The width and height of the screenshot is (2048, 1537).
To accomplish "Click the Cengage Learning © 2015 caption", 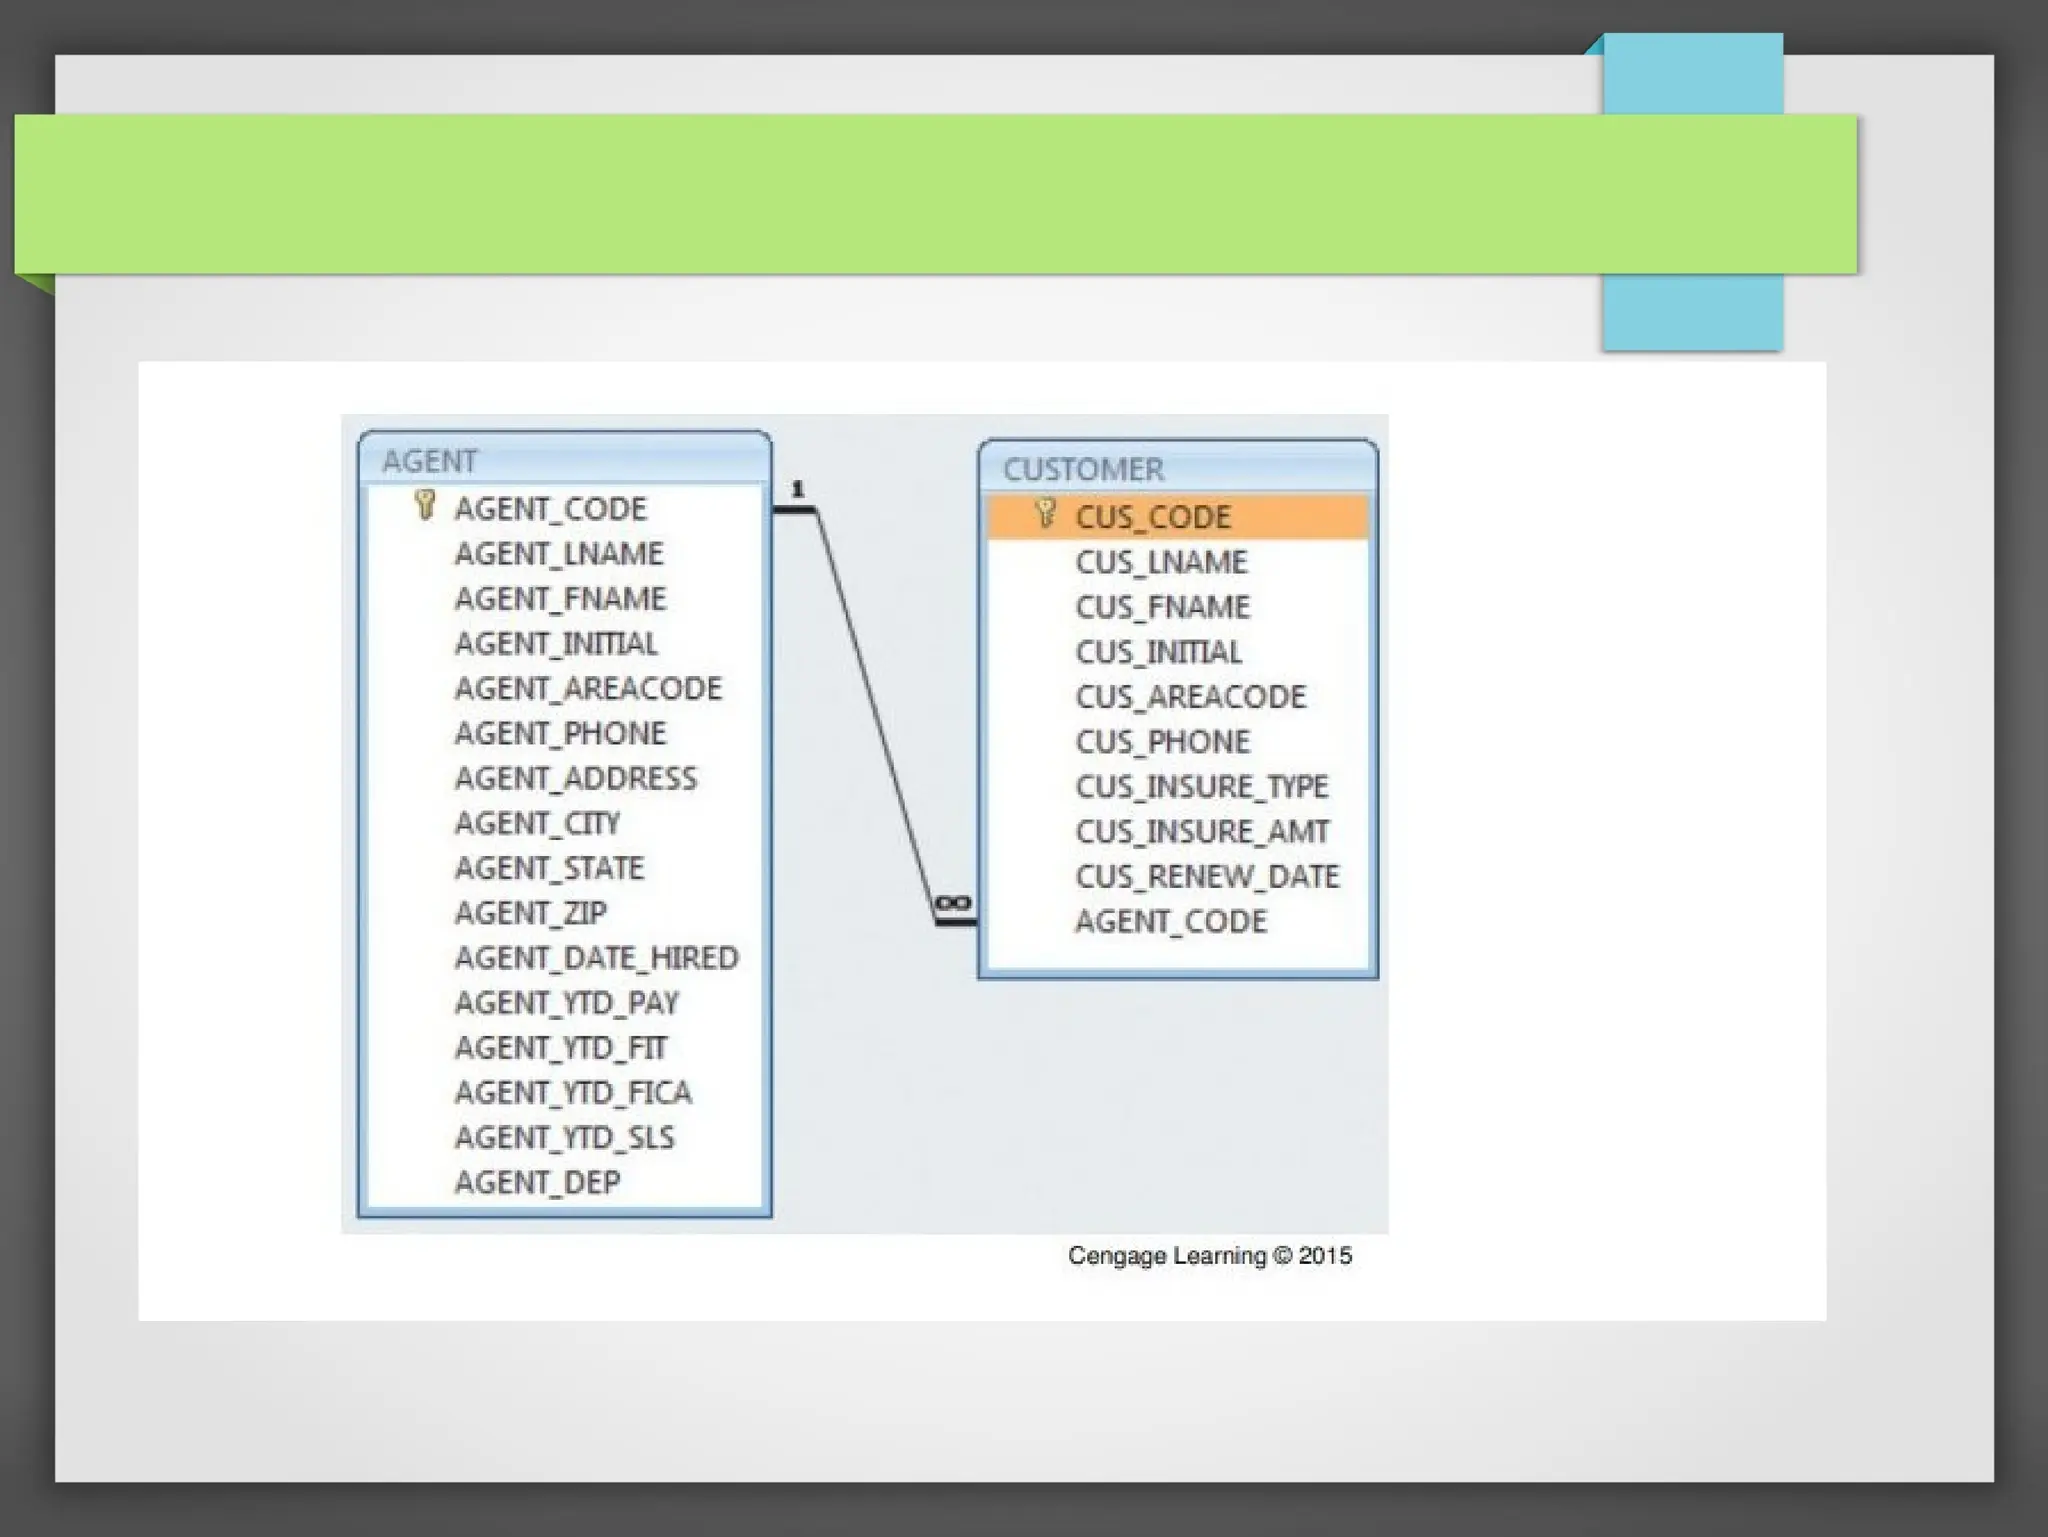I will 1209,1256.
